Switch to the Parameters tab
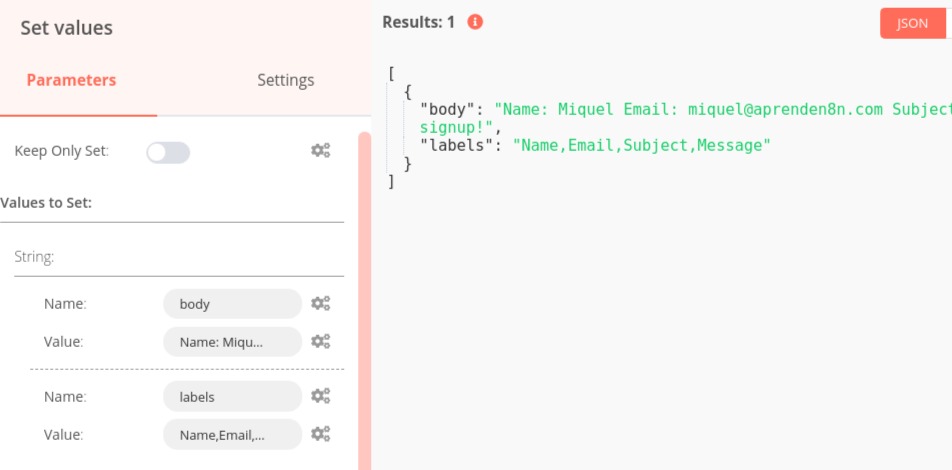Image resolution: width=952 pixels, height=470 pixels. (x=71, y=80)
